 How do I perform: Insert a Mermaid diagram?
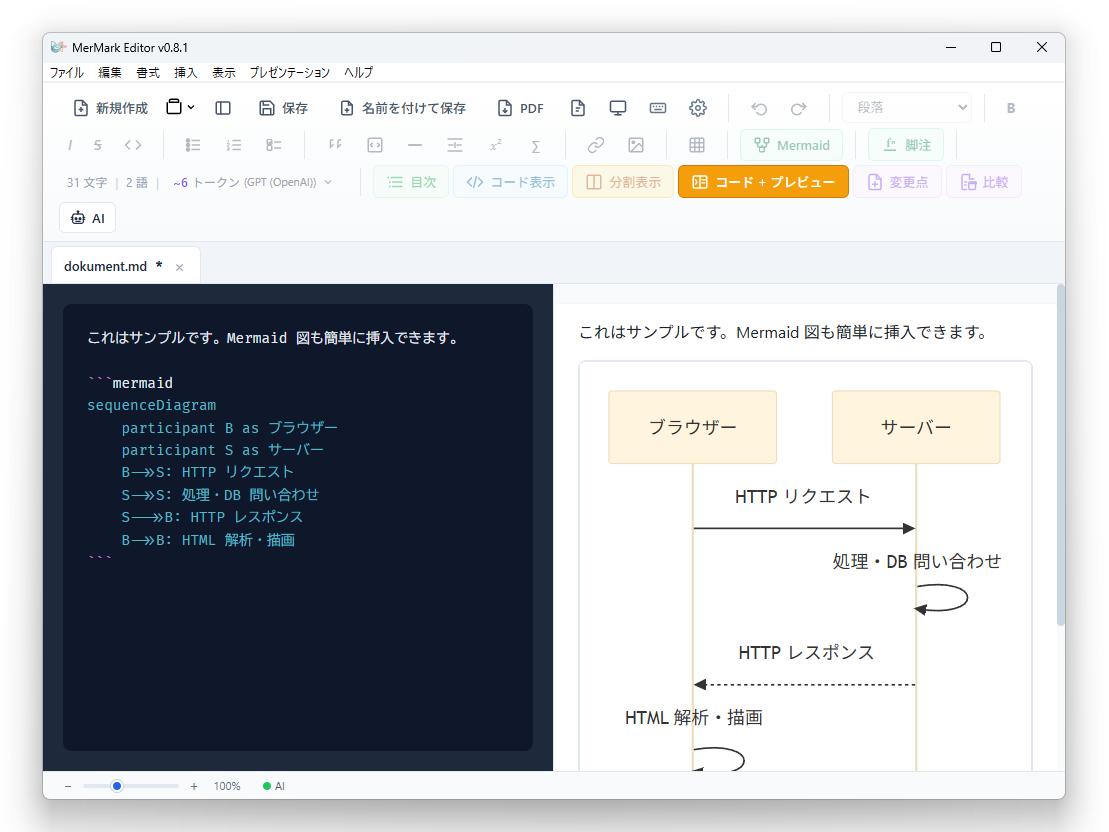point(791,145)
